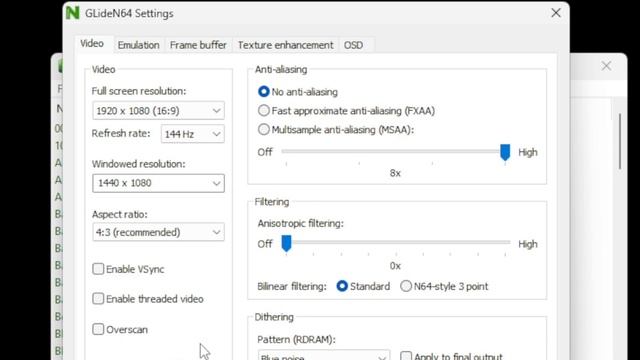Enable VSync checkbox

(x=98, y=269)
